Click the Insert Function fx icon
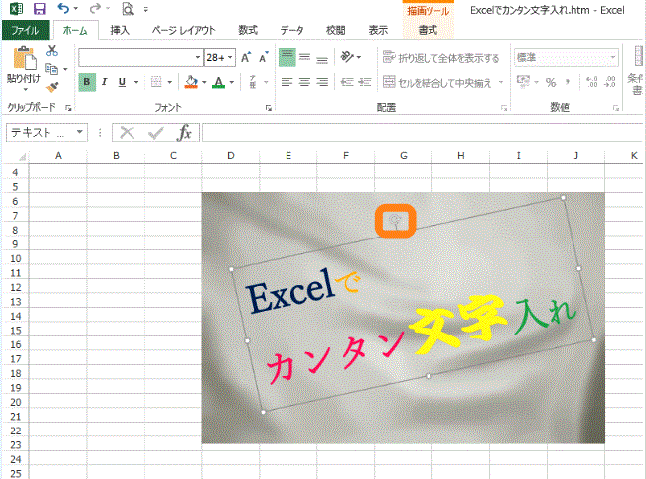 (x=184, y=133)
